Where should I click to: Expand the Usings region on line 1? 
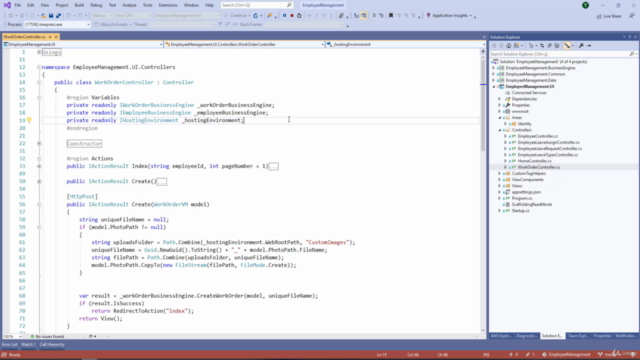(x=39, y=52)
